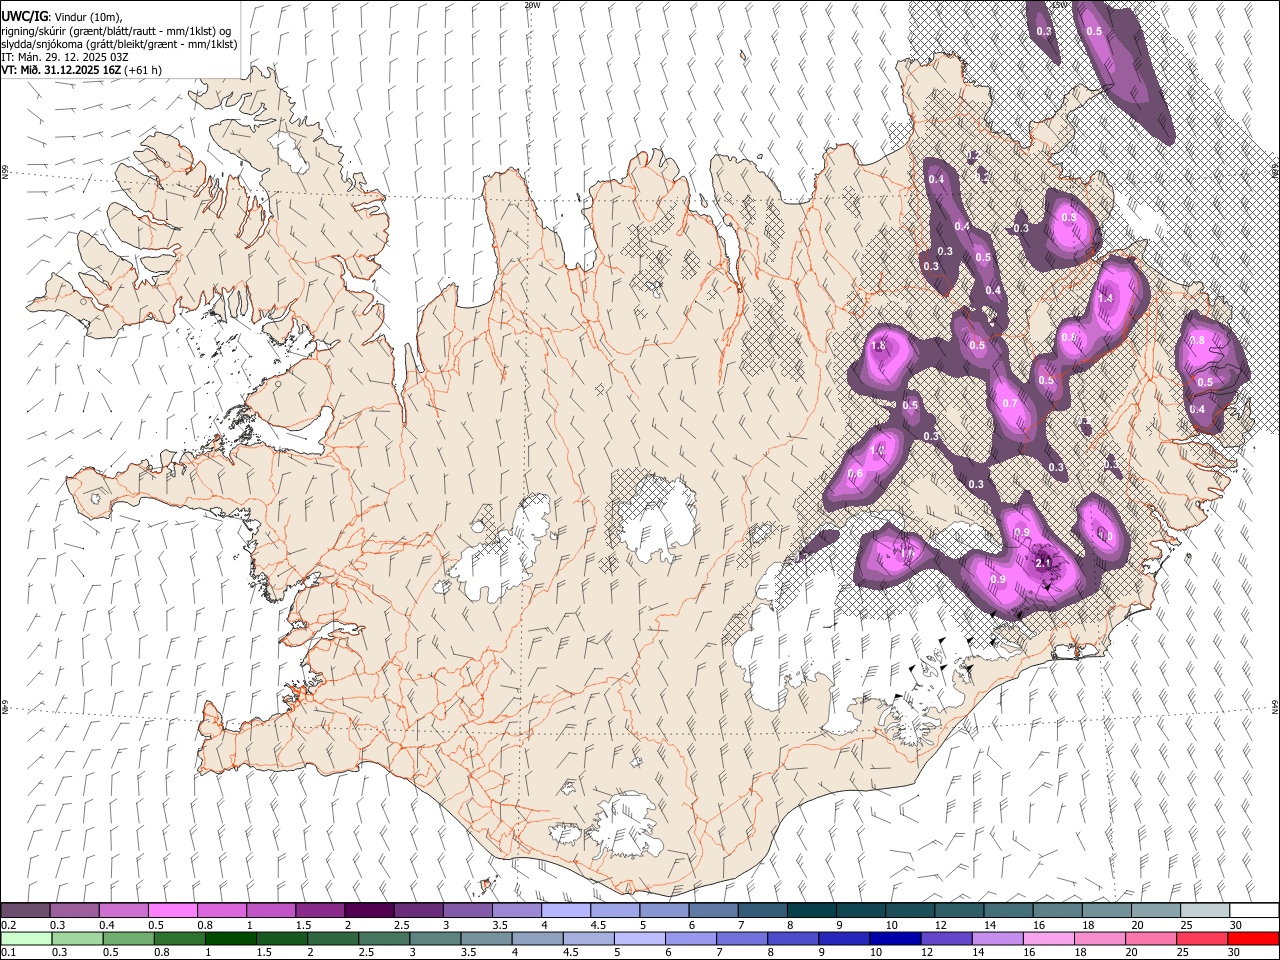Viewport: 1280px width, 960px height.
Task: Click dark teal upper swatch starting at 8
Action: tap(811, 911)
